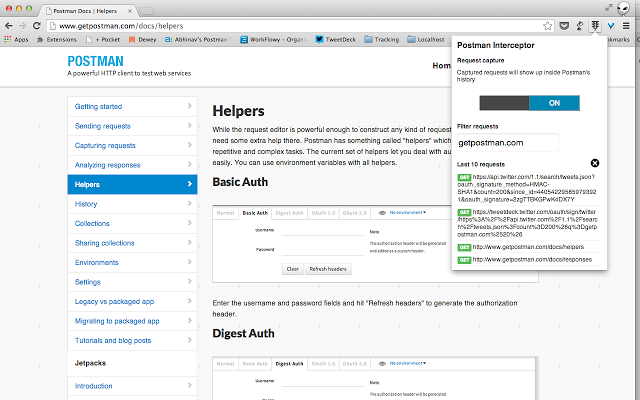Click chevron next to Sending requests
The width and height of the screenshot is (640, 400).
coord(189,125)
